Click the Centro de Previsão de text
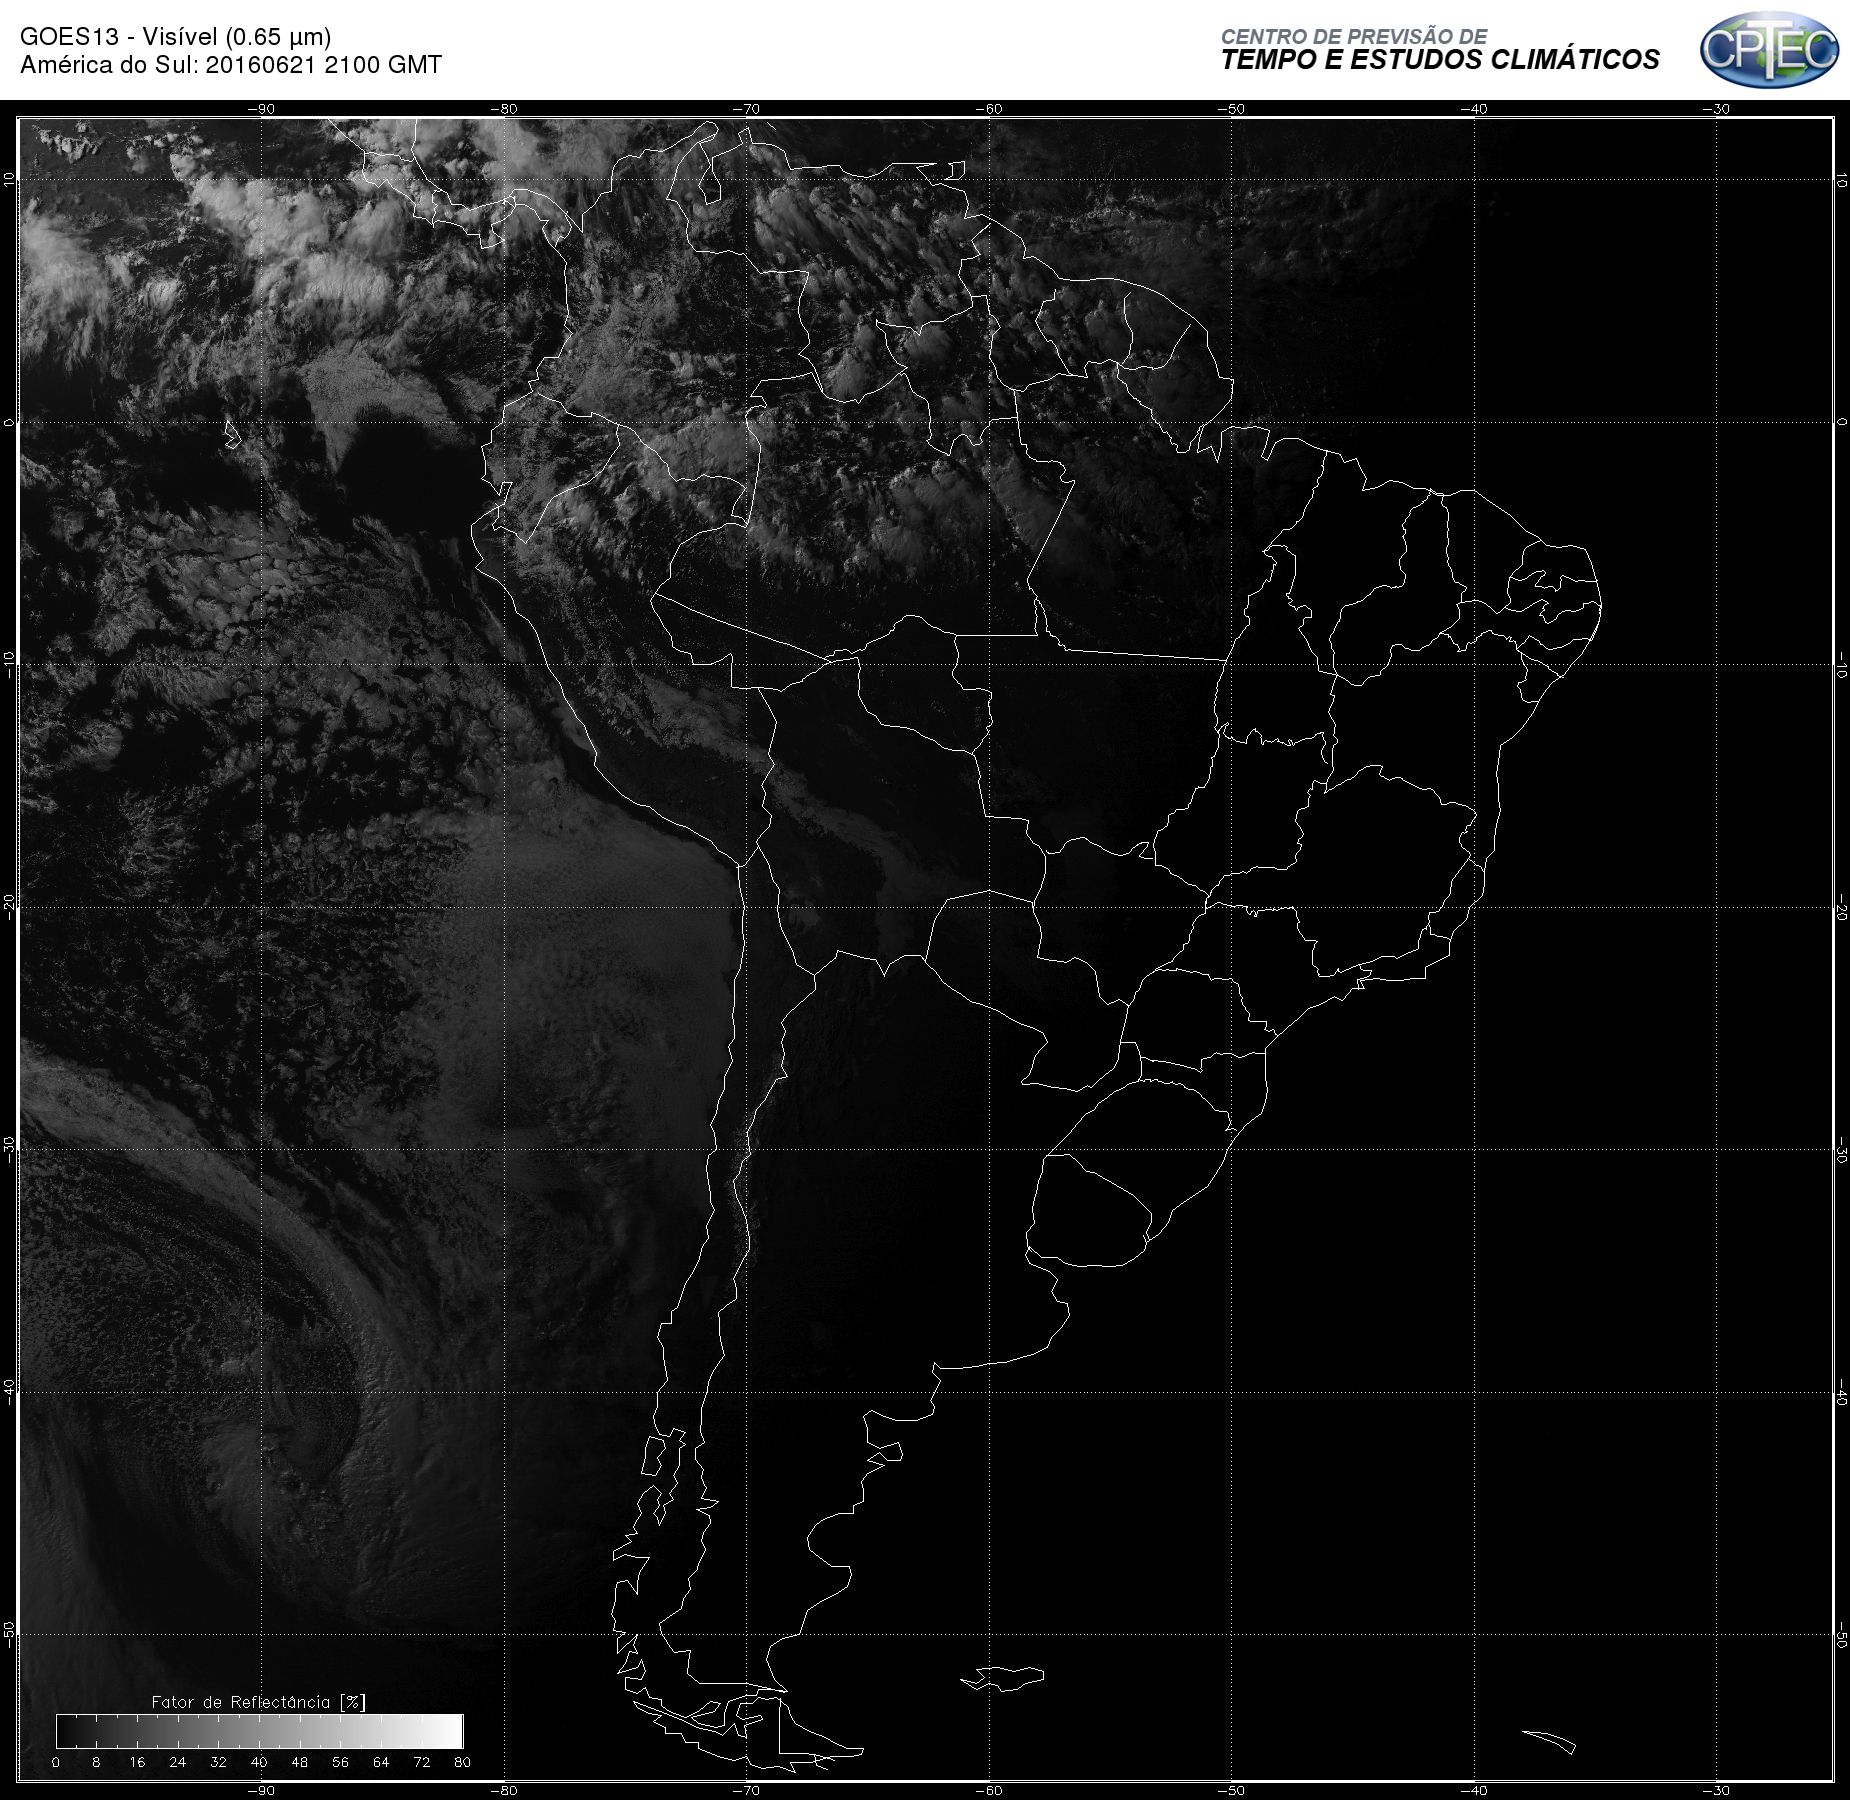Screen dimensions: 1850x1800 point(1354,37)
